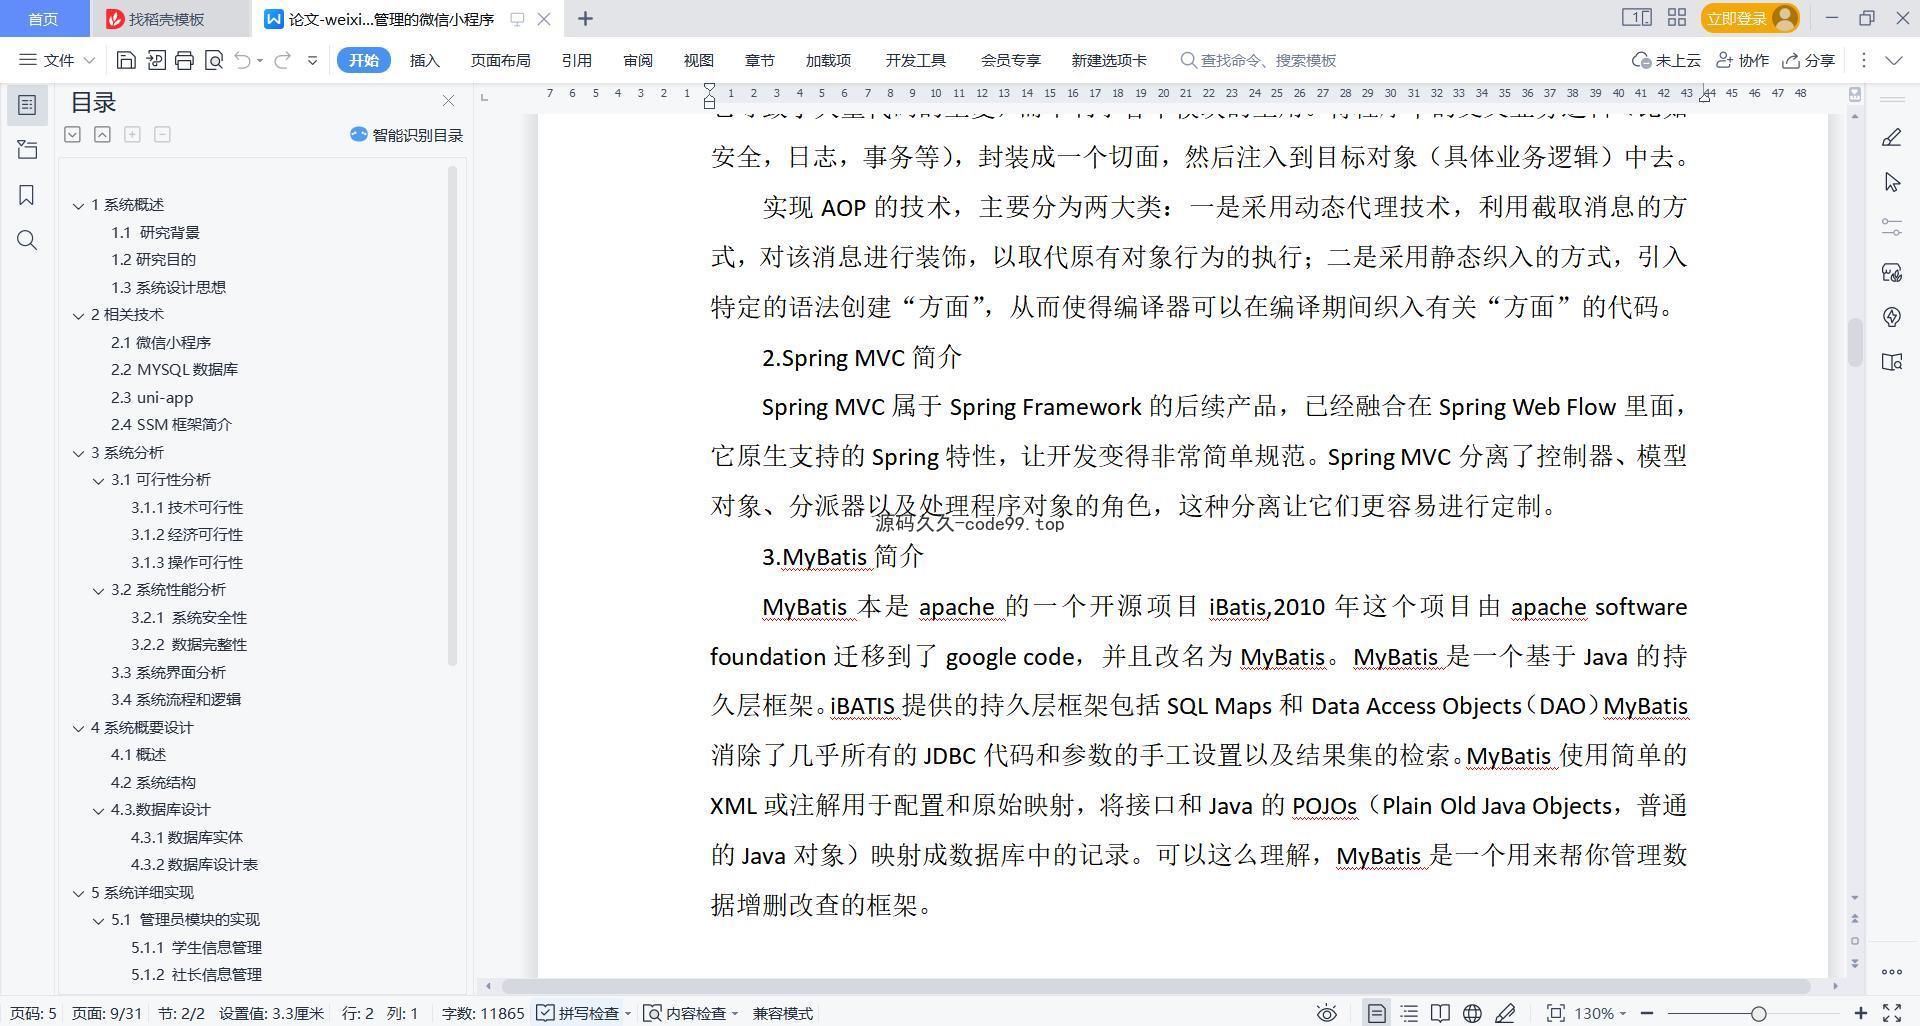
Task: Click the Print icon
Action: point(184,60)
